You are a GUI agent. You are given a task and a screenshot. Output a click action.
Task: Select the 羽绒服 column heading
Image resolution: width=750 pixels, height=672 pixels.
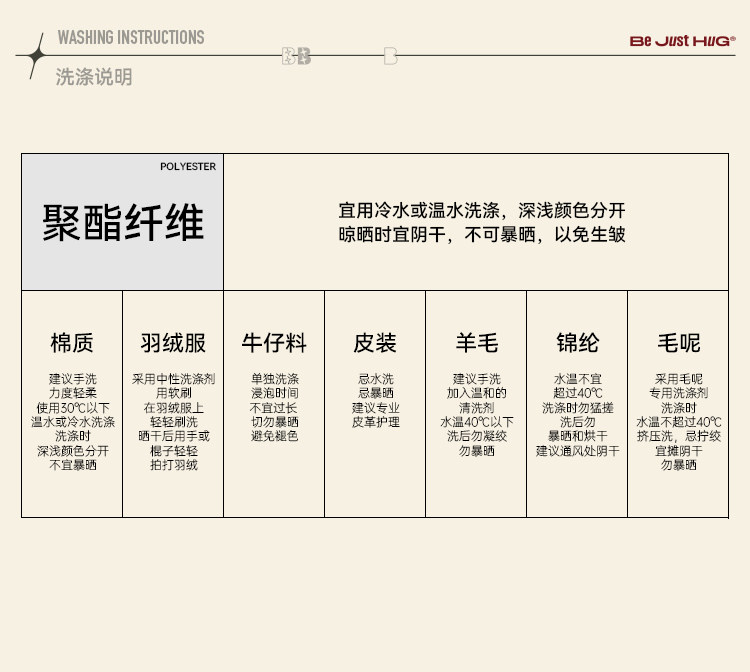tap(173, 343)
